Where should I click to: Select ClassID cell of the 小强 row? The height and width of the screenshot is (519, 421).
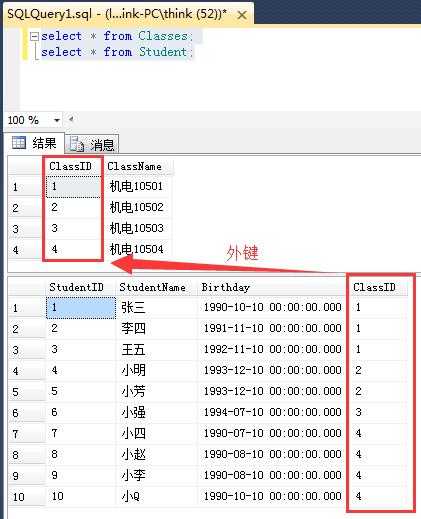(x=378, y=412)
